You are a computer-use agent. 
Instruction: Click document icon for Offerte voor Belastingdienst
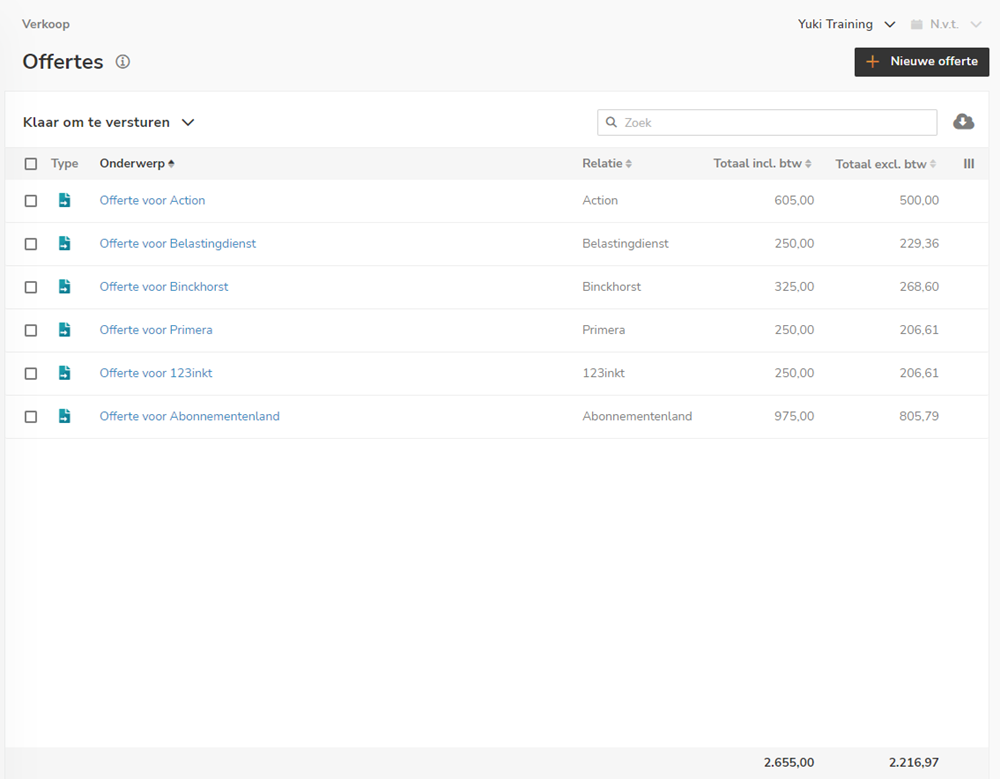64,244
